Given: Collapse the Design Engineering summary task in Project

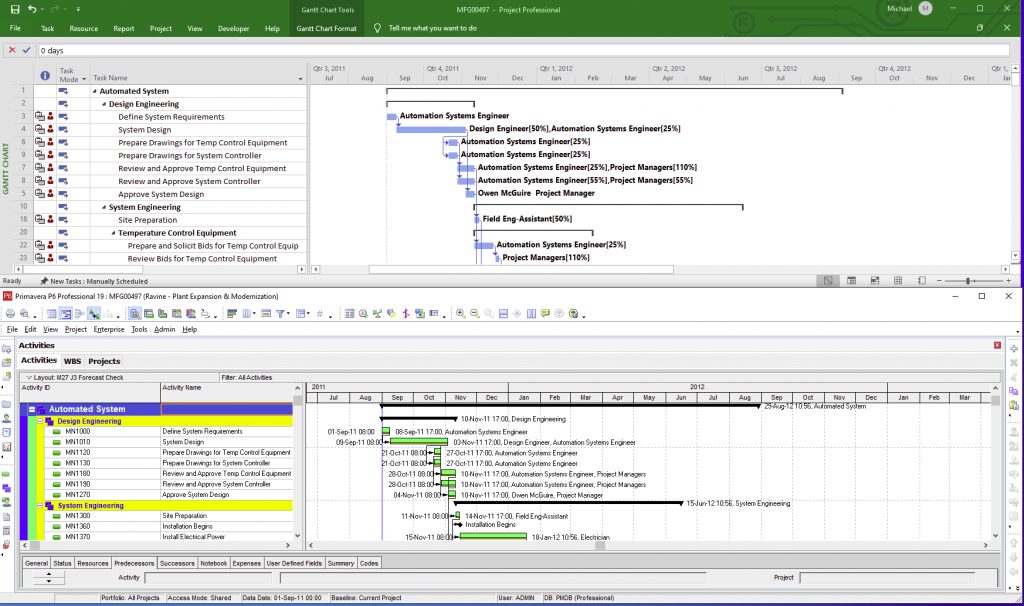Looking at the screenshot, I should (x=104, y=104).
